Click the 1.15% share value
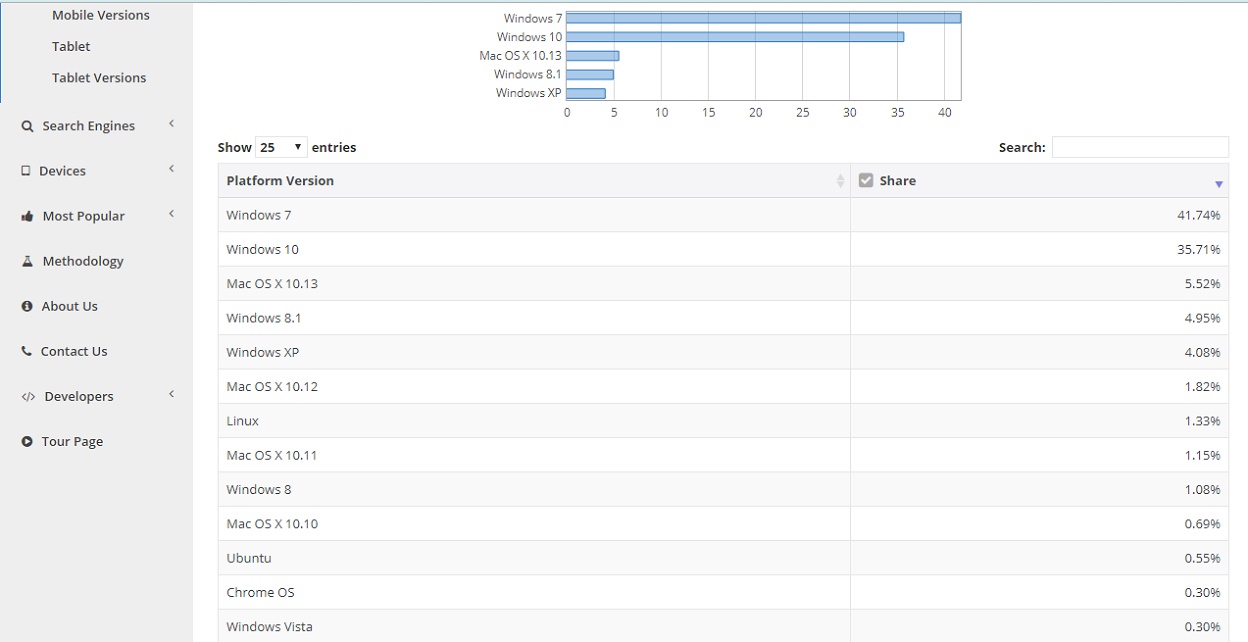Viewport: 1248px width, 642px height. (1202, 455)
